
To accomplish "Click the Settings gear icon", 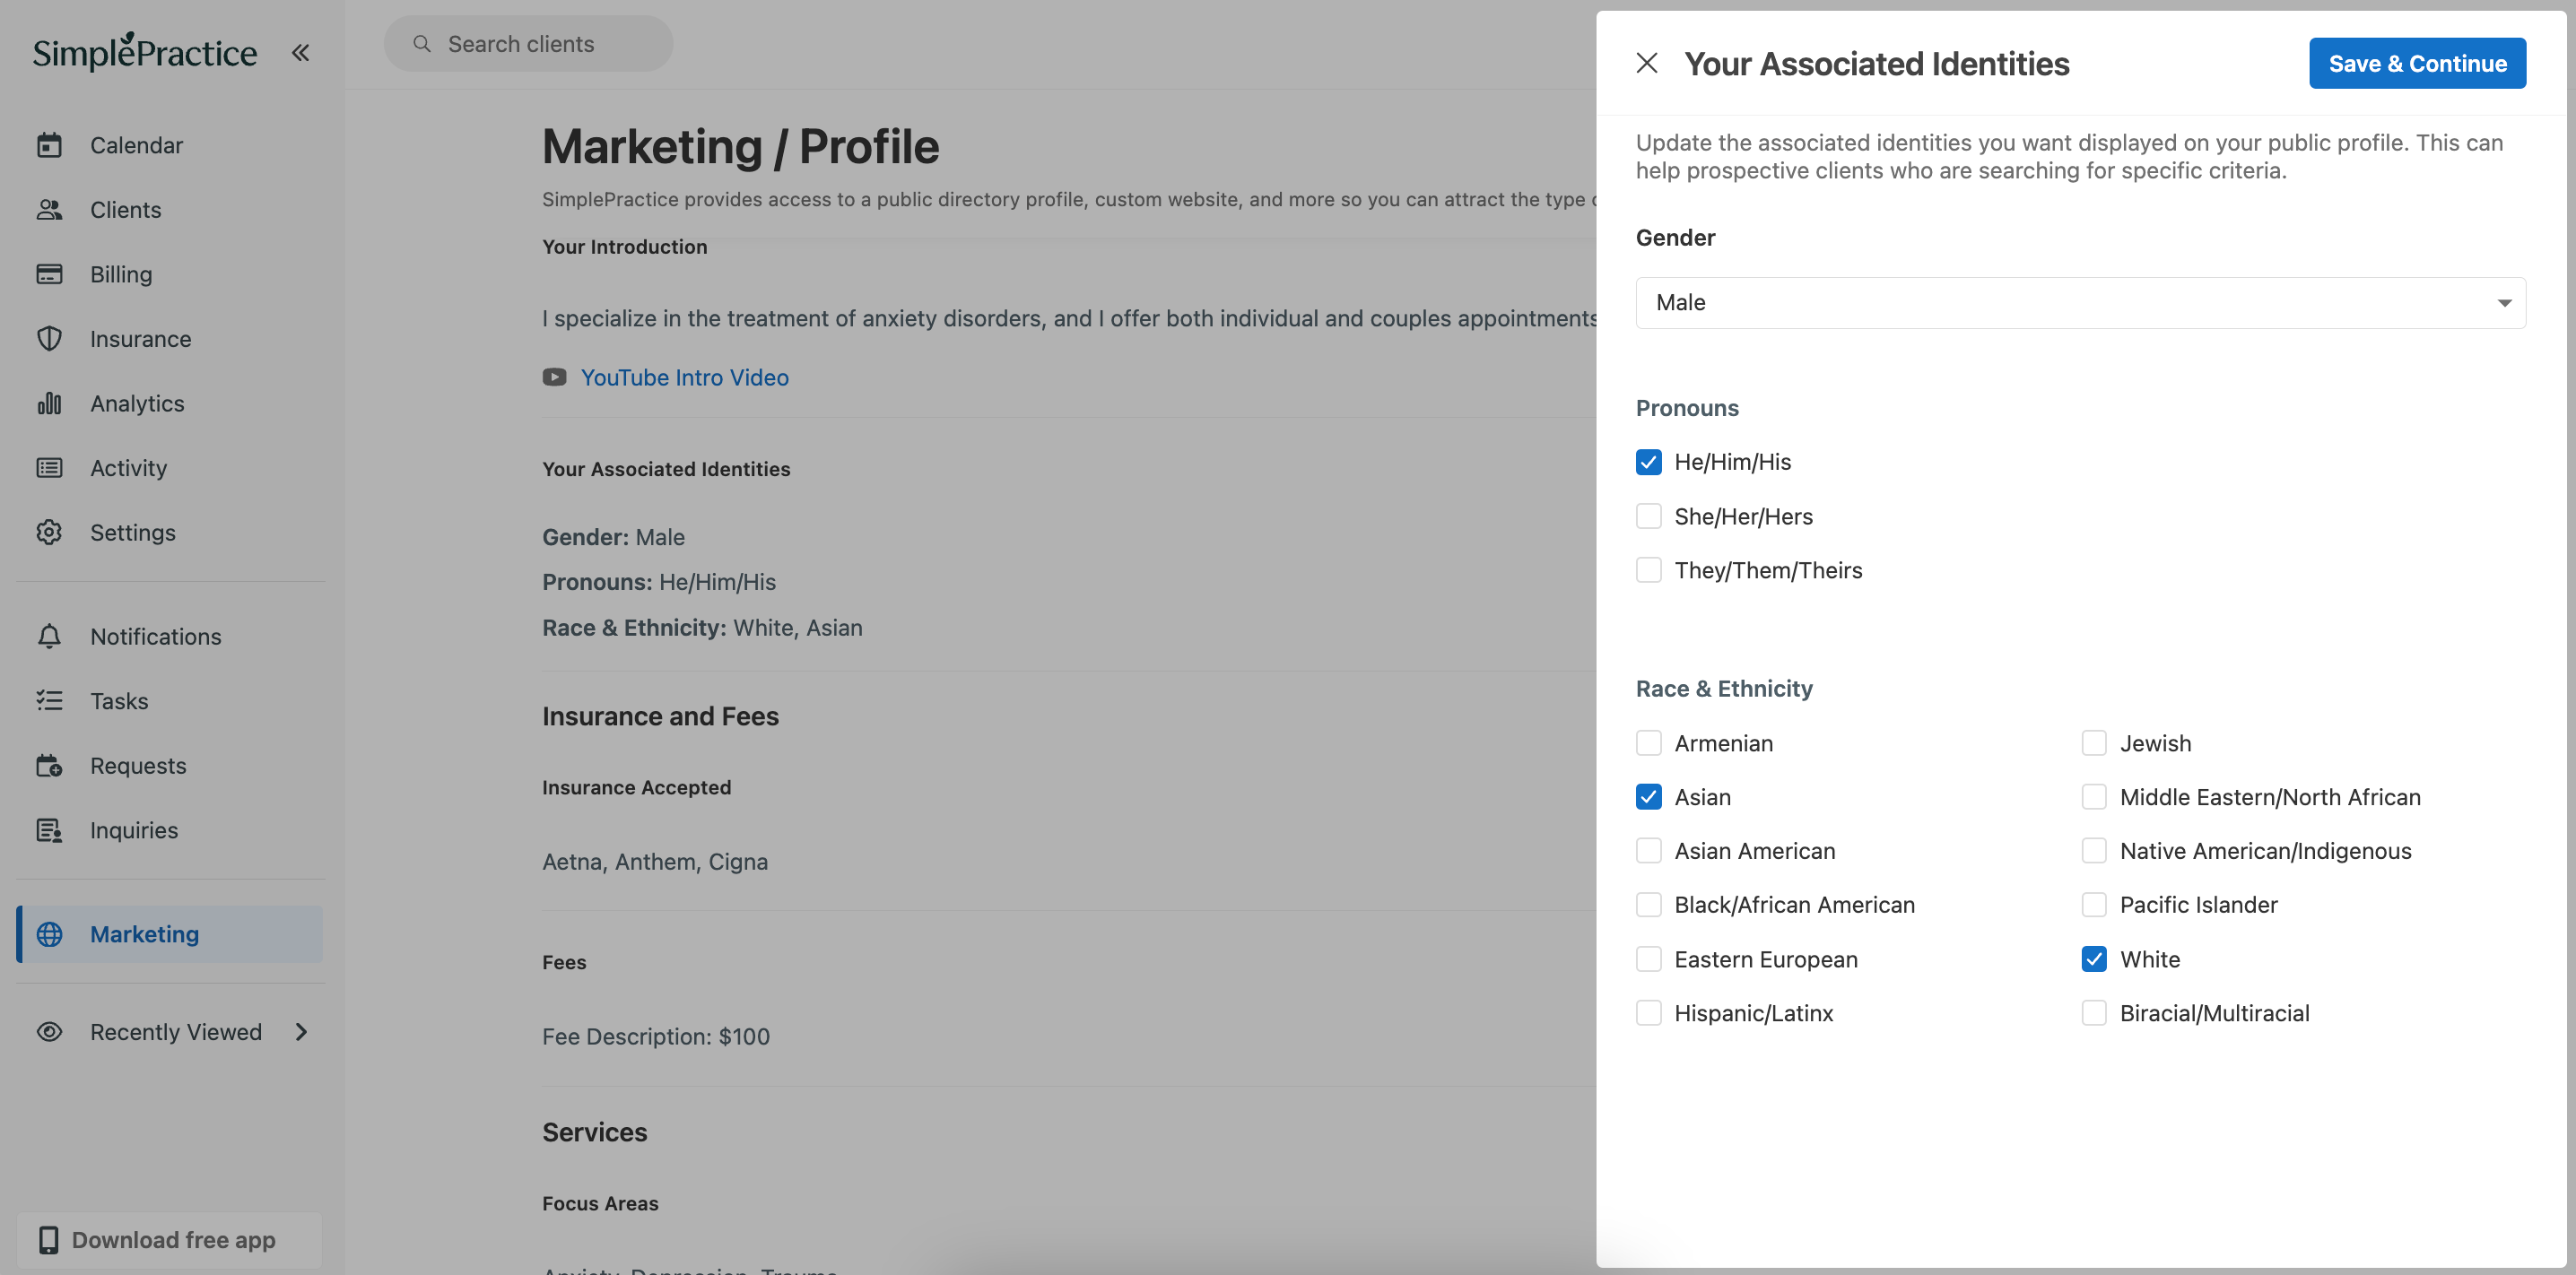I will [49, 532].
